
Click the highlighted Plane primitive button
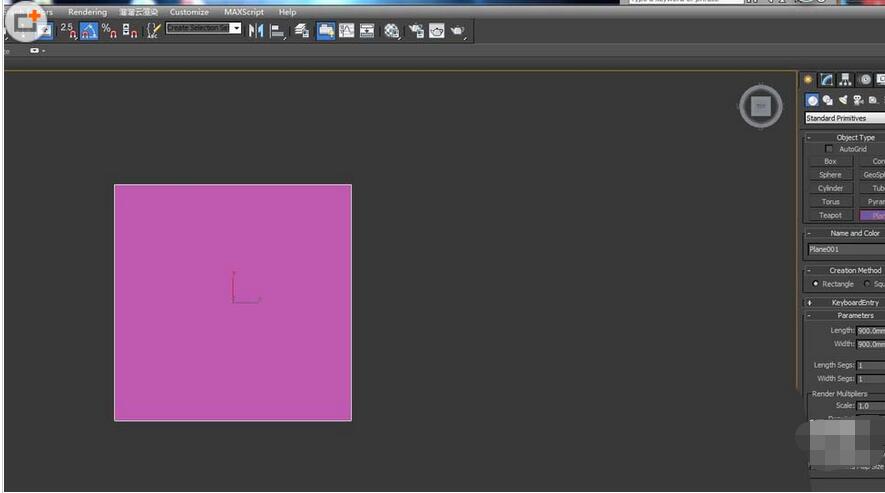(873, 216)
